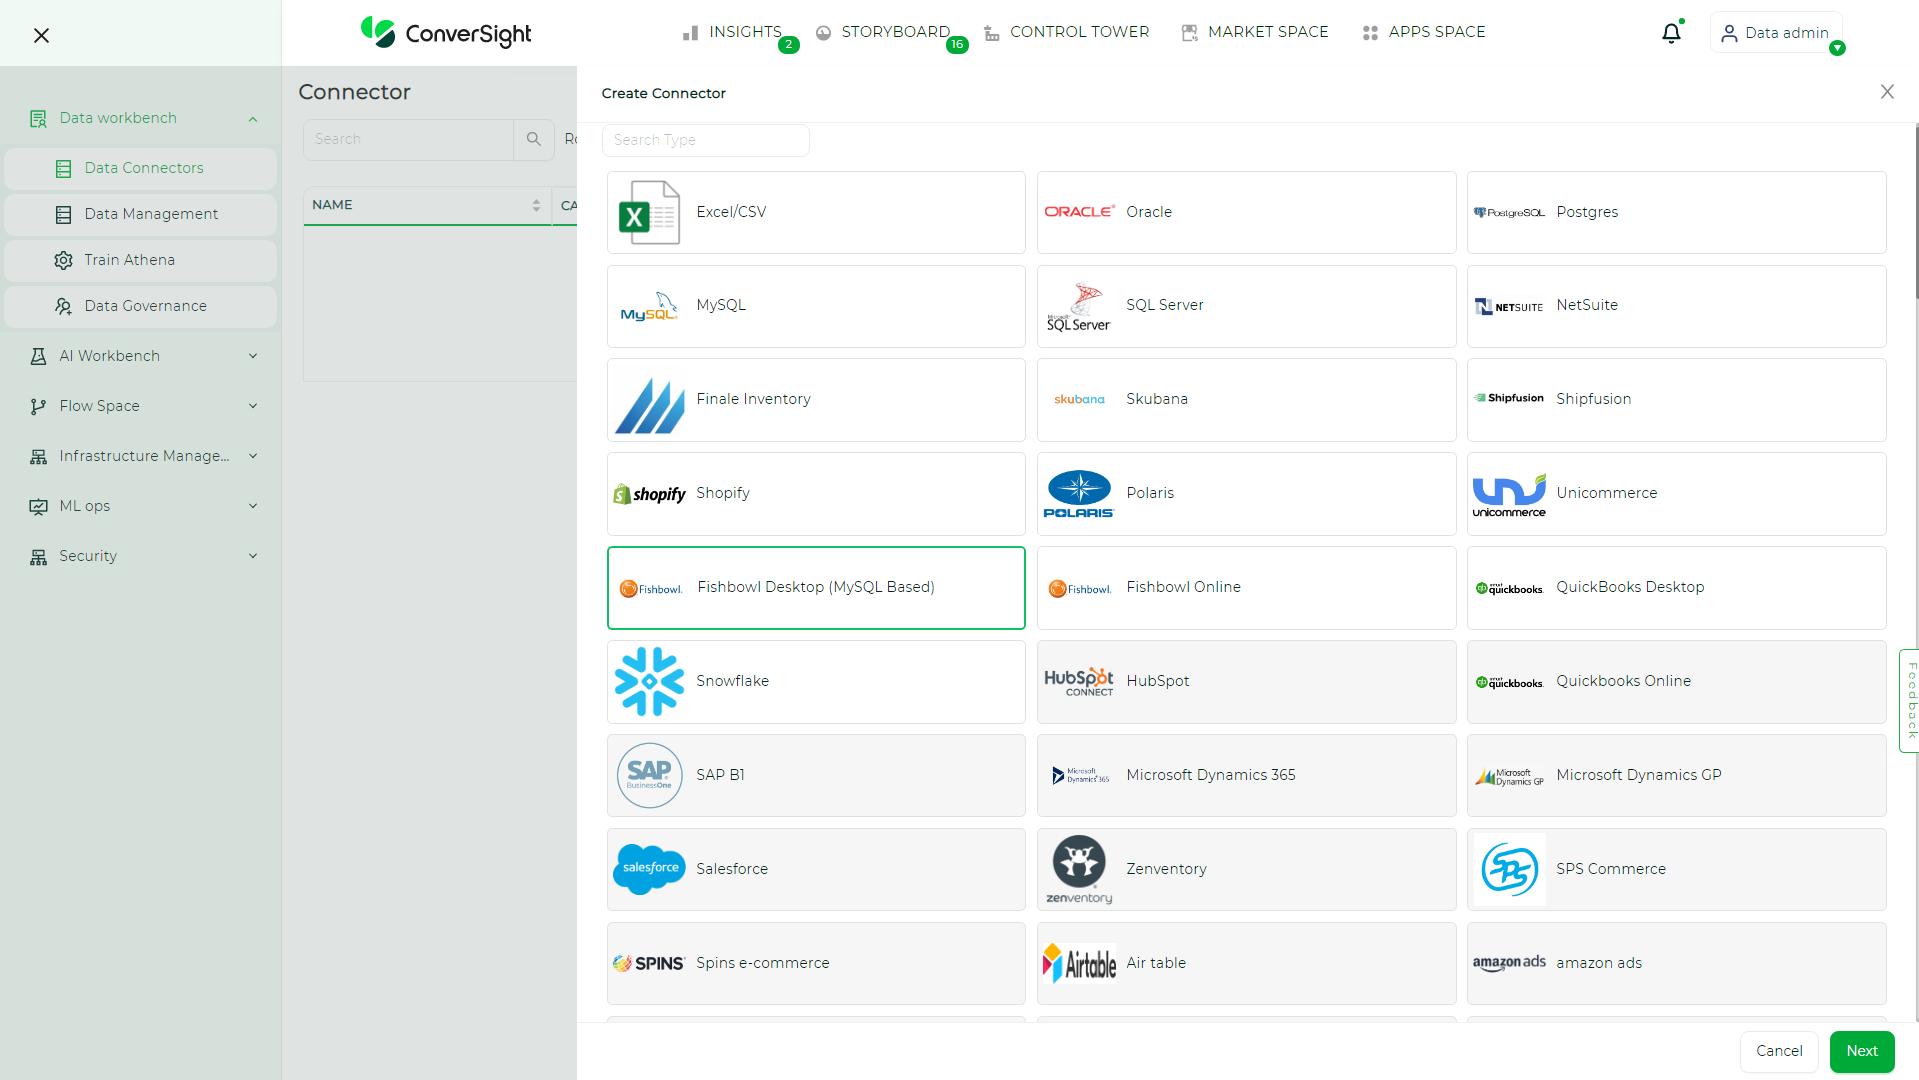Screen dimensions: 1919x1080
Task: Select the QuickBooks Online connector tile
Action: point(1675,681)
